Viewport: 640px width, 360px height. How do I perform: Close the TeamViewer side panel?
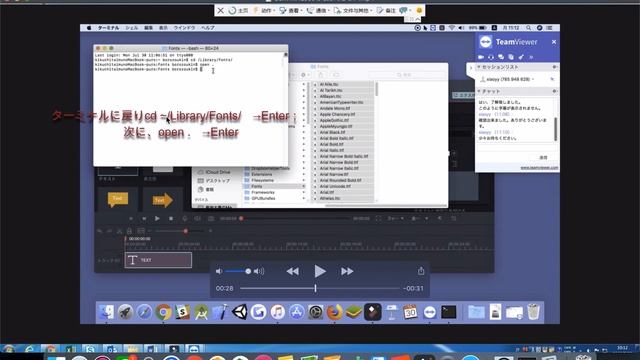pos(554,42)
